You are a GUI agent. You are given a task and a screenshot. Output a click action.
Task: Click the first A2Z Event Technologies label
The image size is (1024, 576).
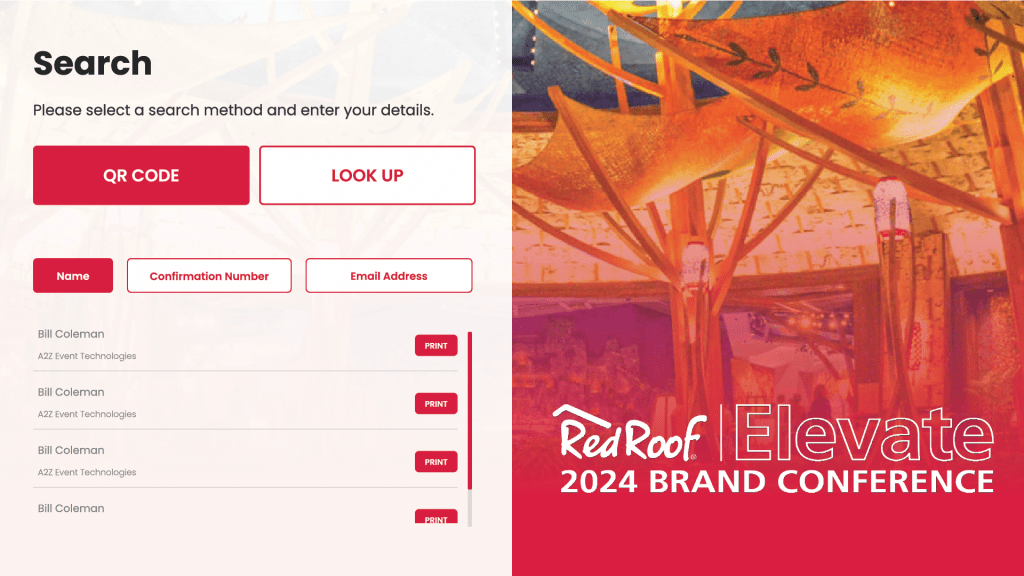(87, 356)
